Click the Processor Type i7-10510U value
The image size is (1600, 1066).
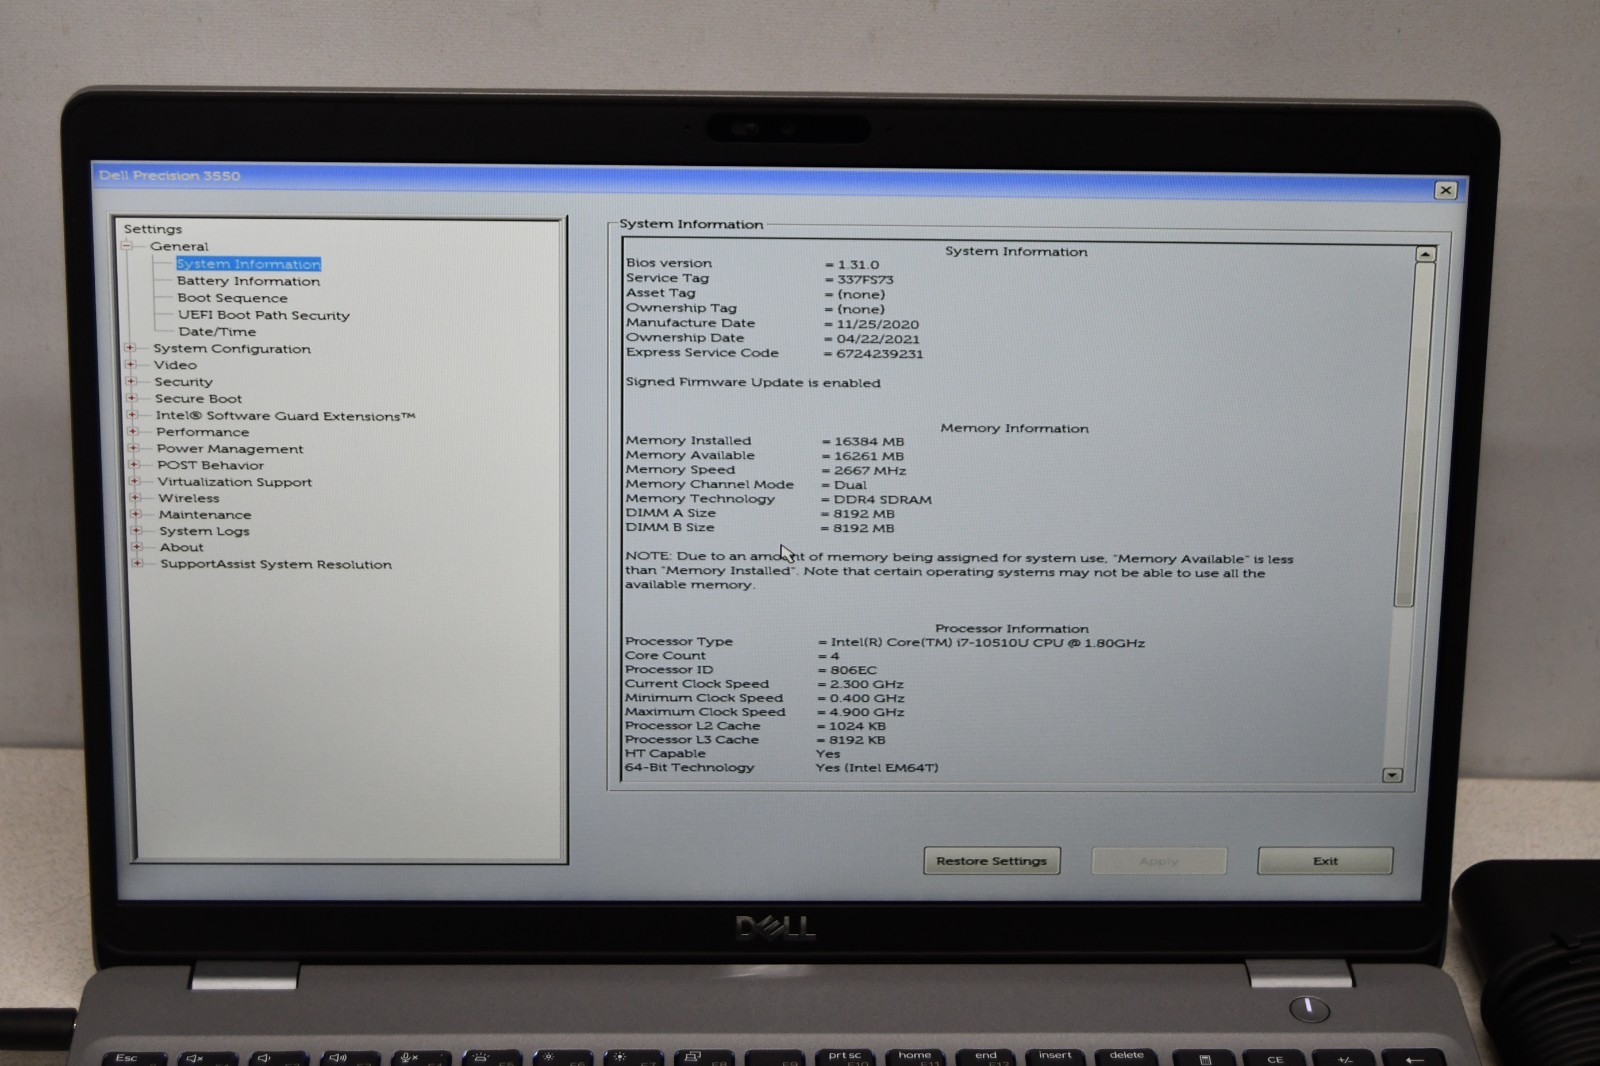tap(987, 643)
